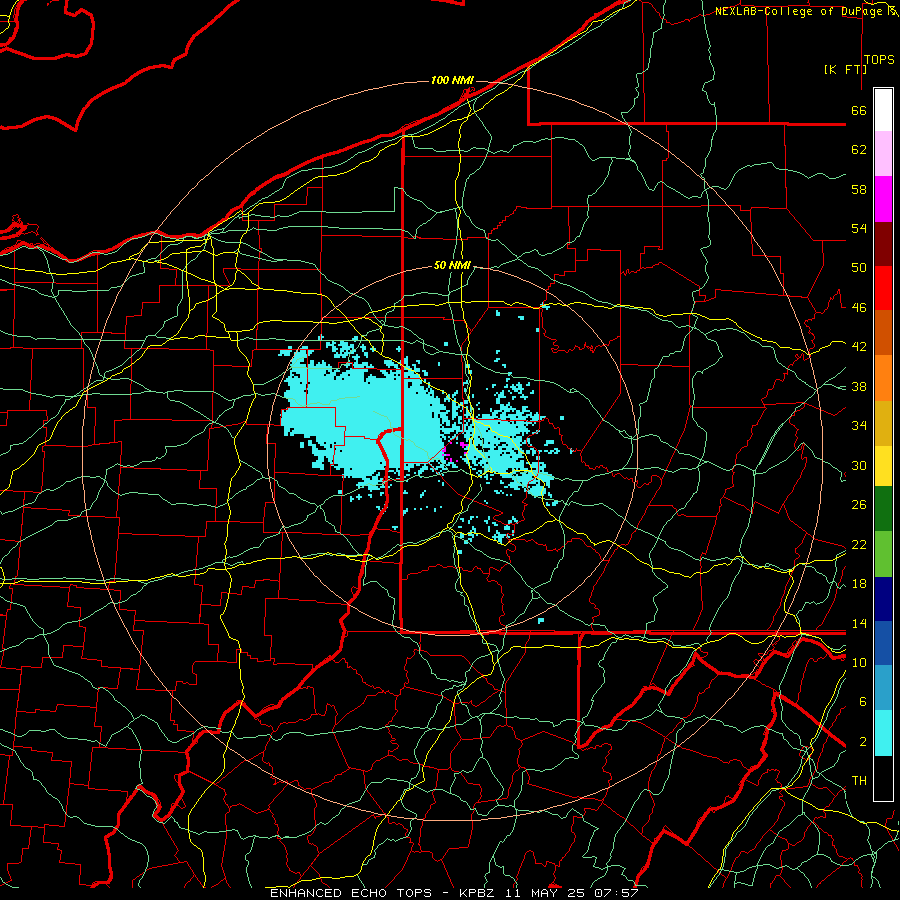Click legend value "34"
The image size is (900, 900).
[859, 425]
